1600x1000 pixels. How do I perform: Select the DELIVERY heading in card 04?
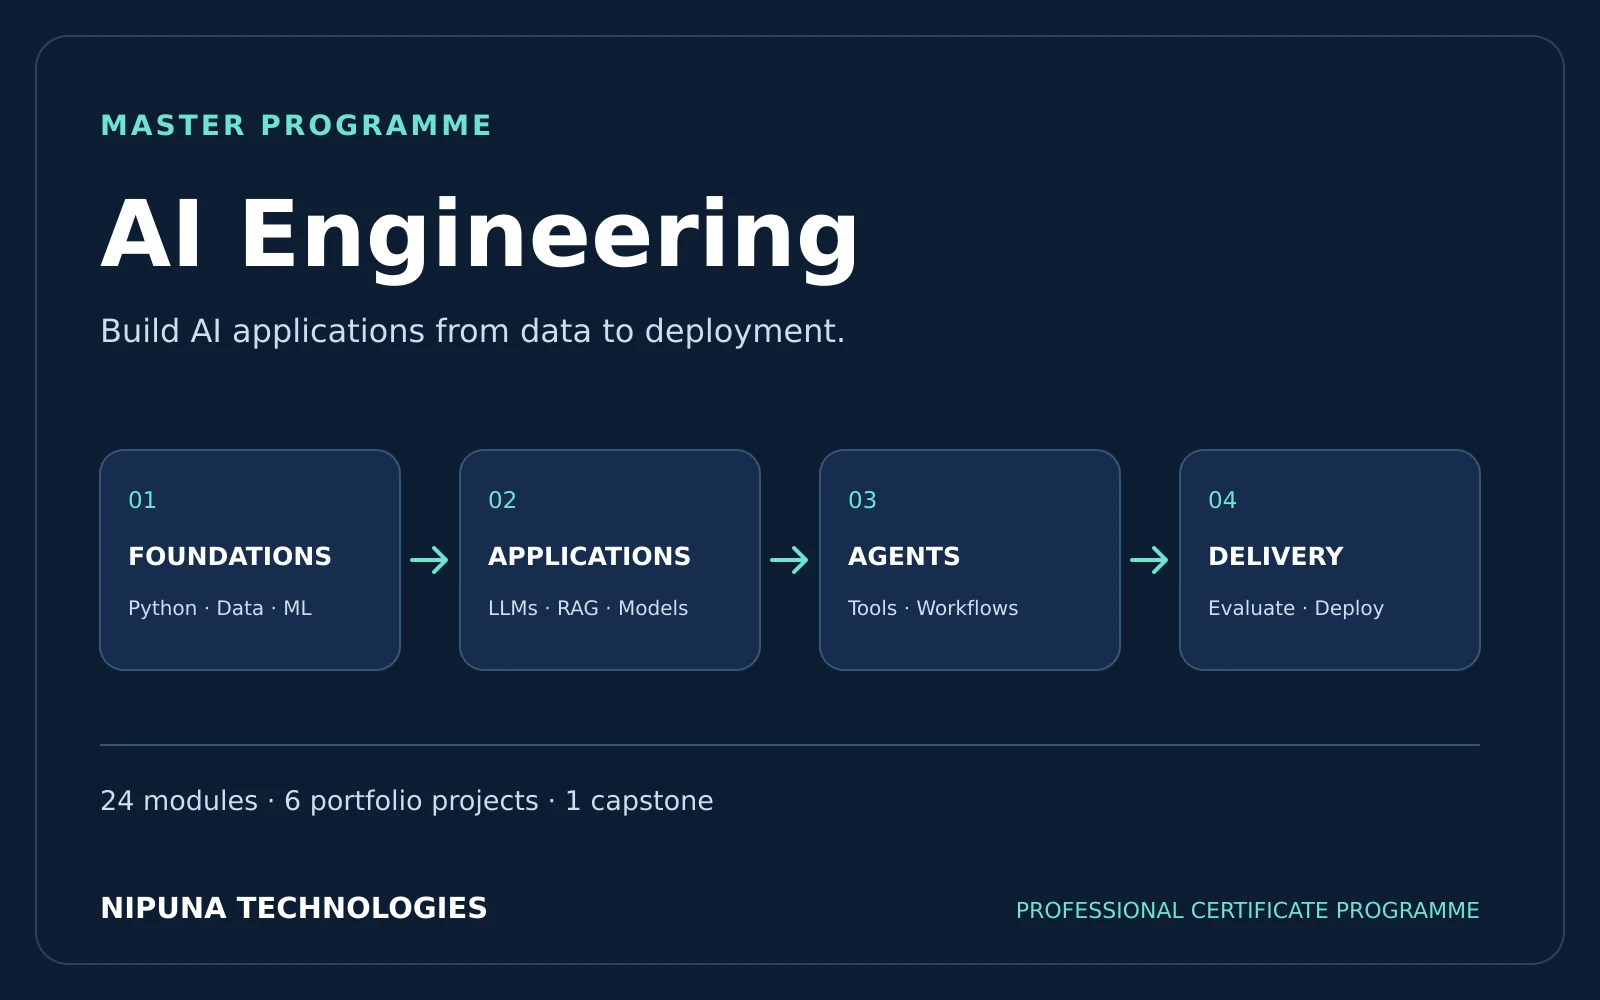coord(1276,557)
